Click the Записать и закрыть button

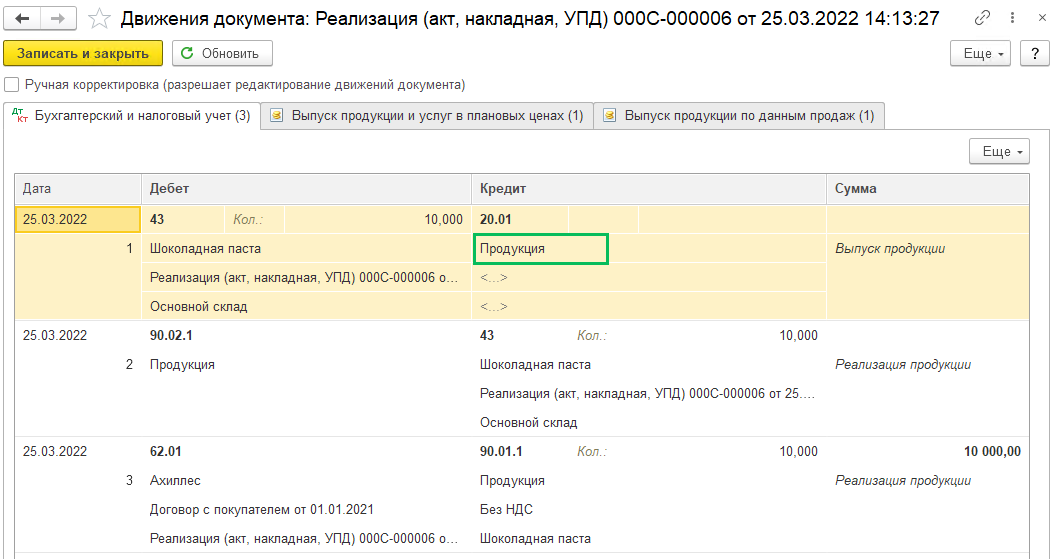click(x=83, y=54)
